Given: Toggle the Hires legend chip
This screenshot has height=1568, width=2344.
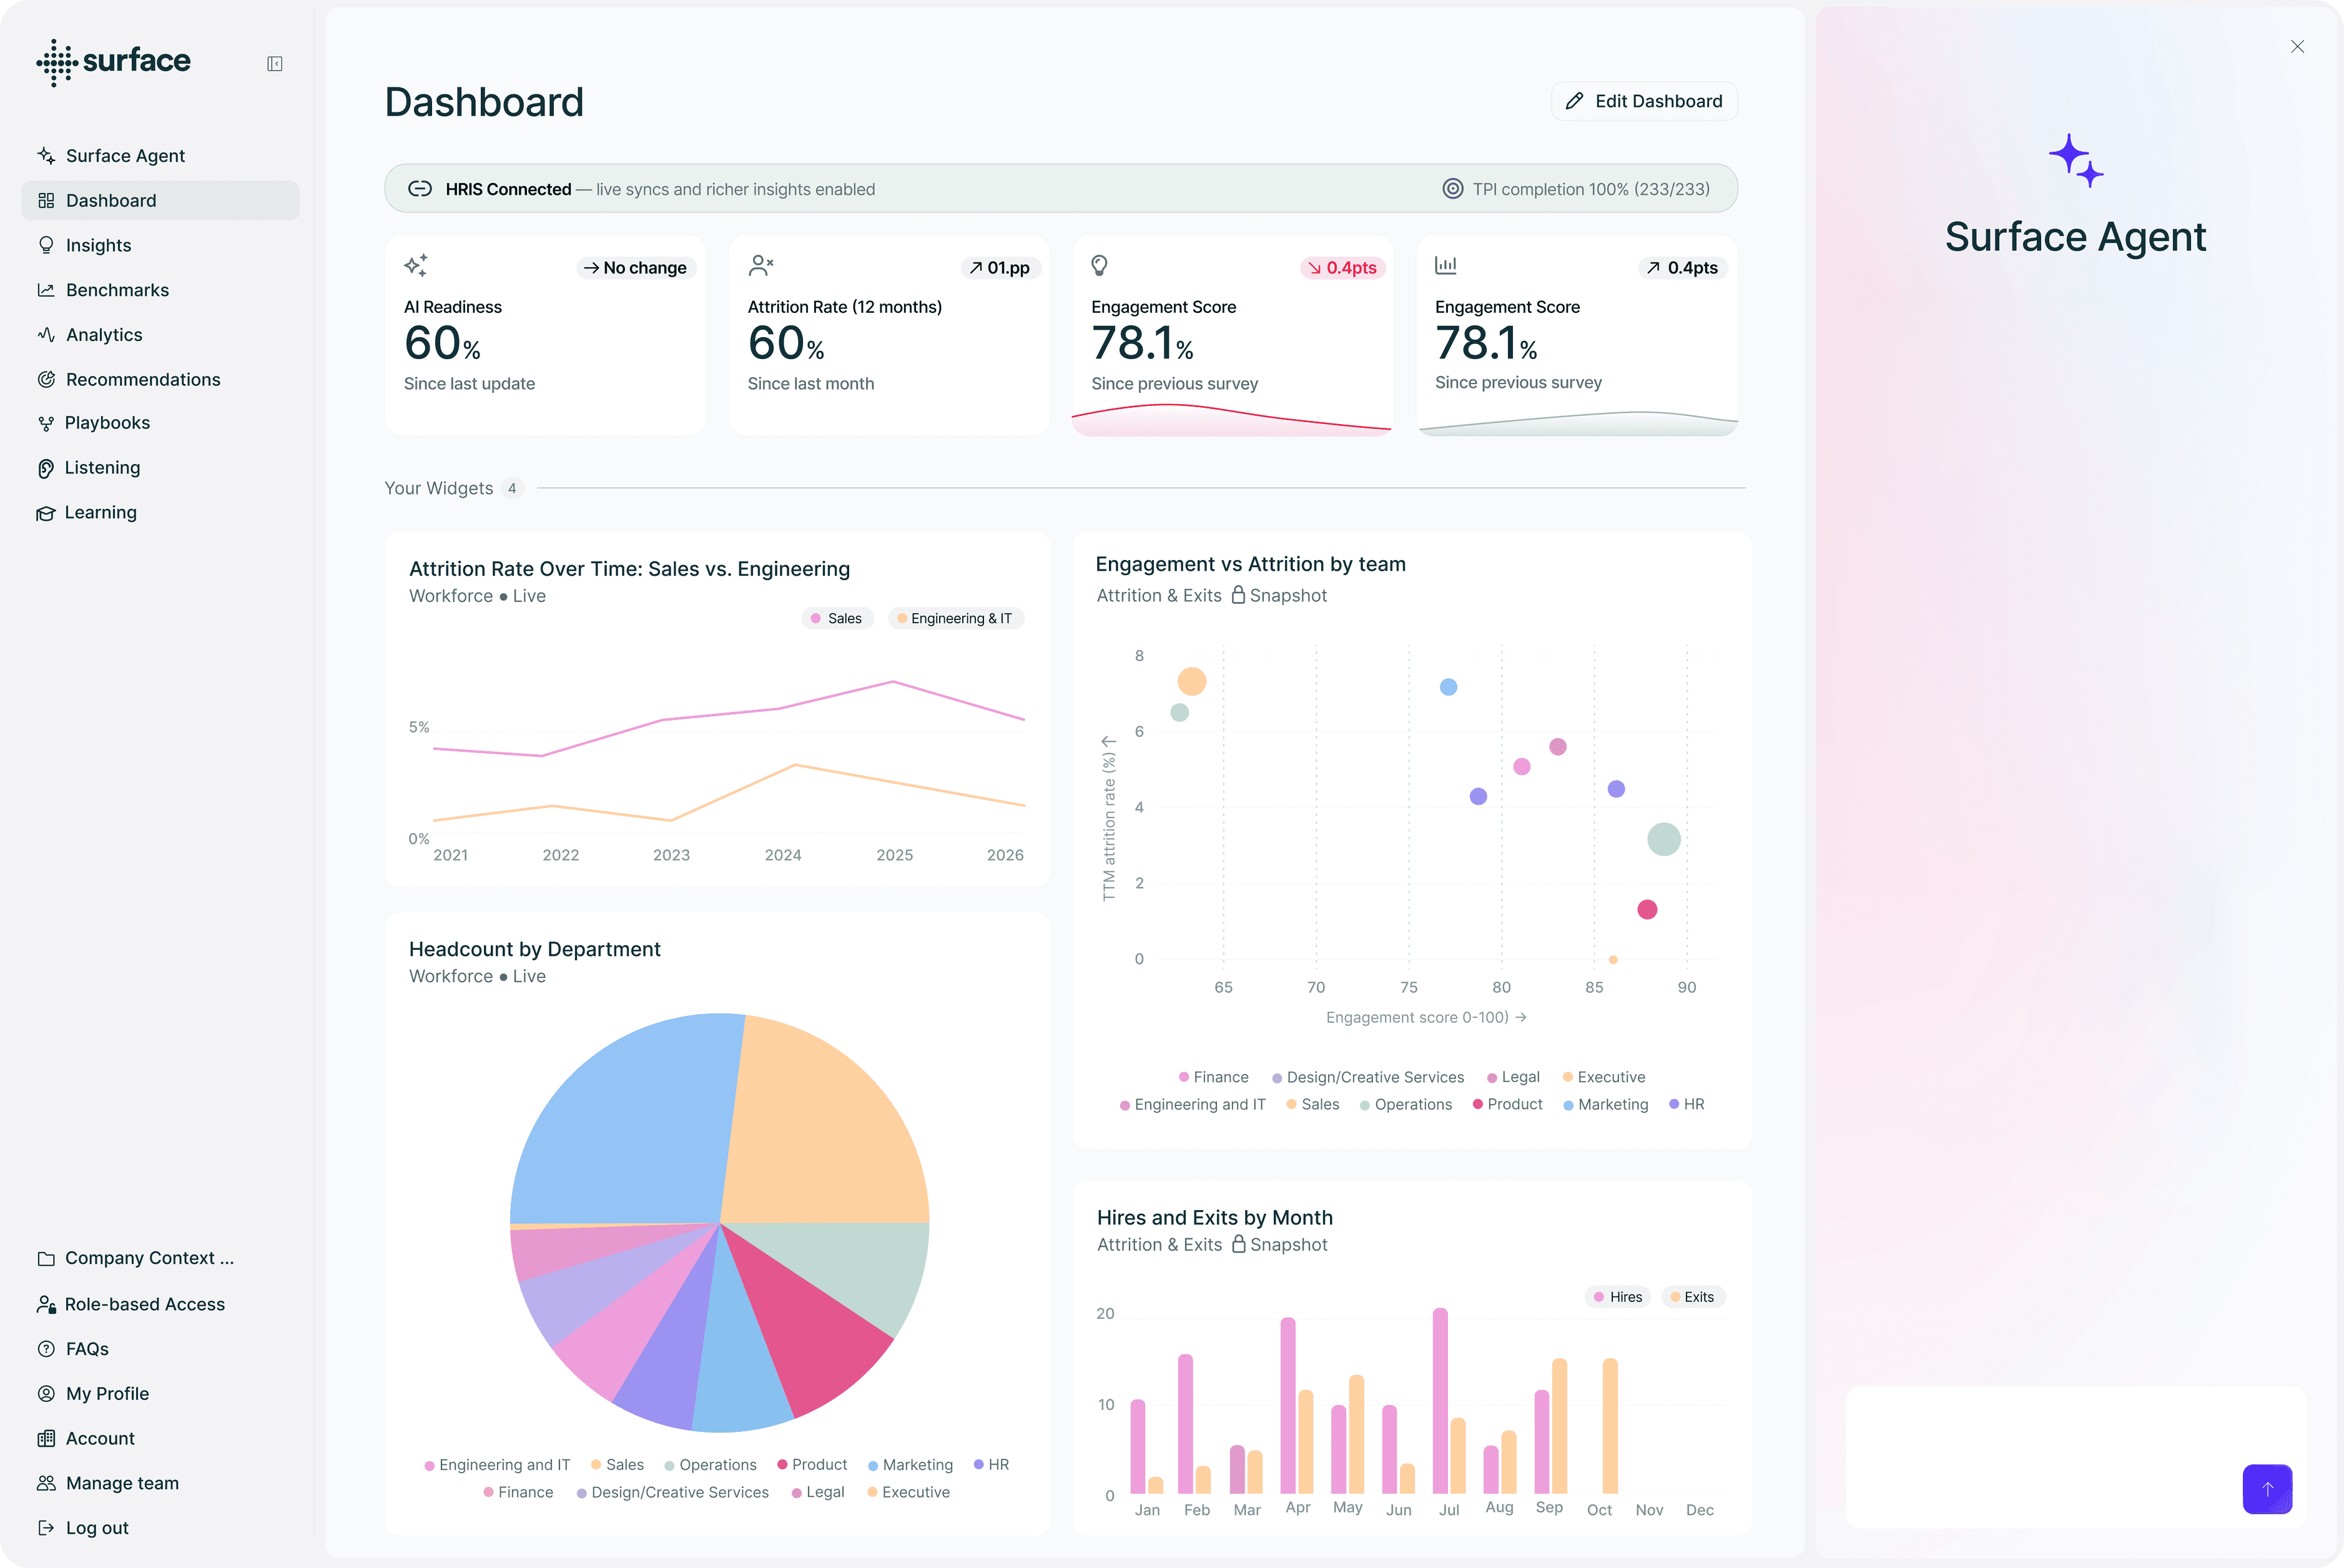Looking at the screenshot, I should (1618, 1297).
